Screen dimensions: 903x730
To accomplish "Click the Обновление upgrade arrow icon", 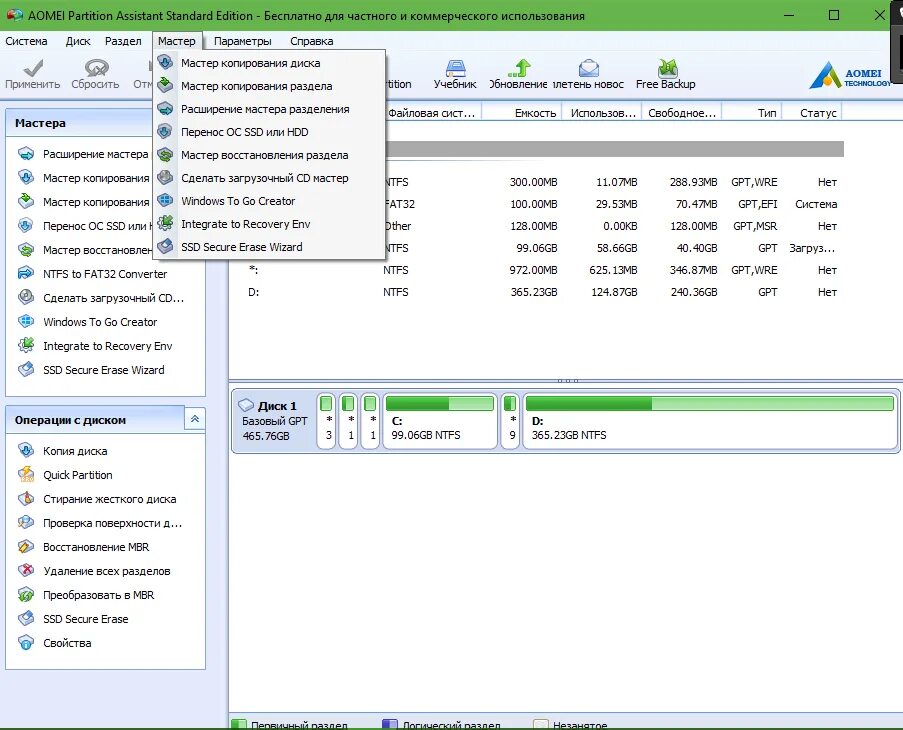I will pyautogui.click(x=519, y=68).
